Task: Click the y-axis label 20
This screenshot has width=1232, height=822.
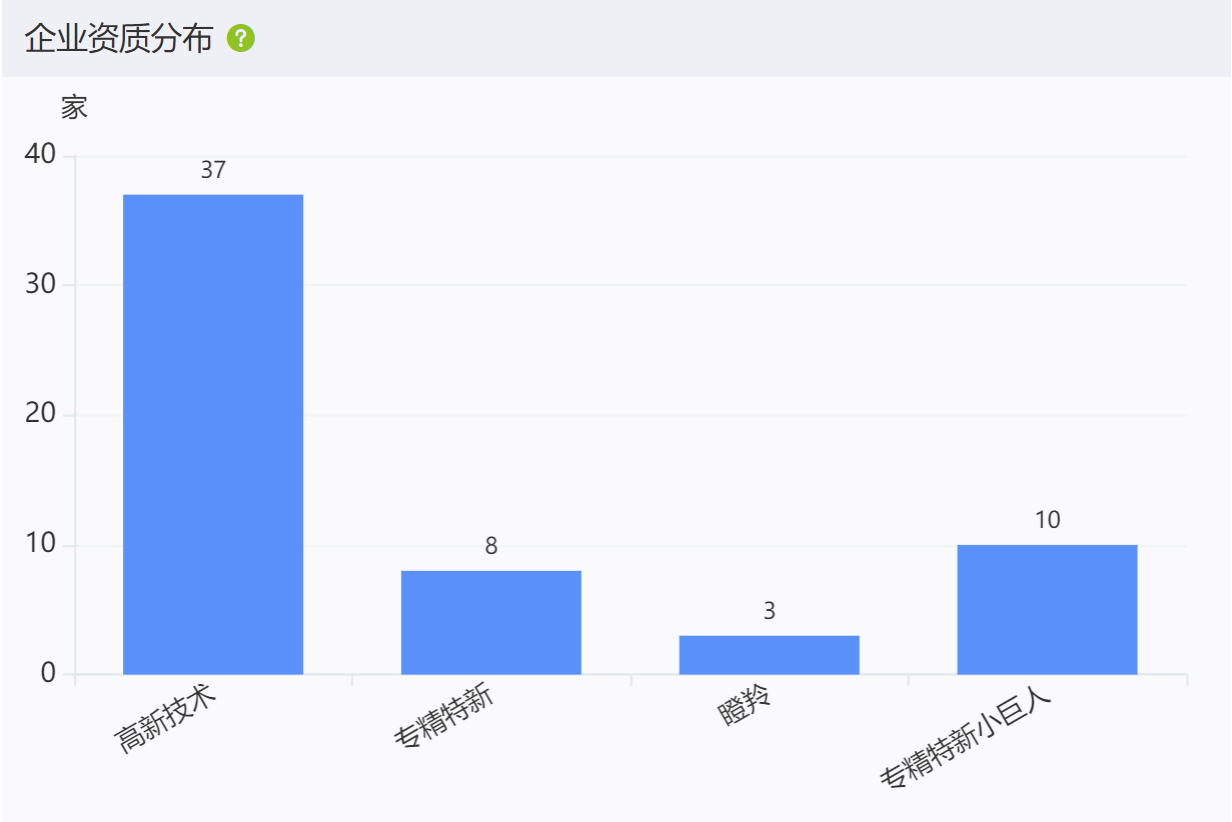Action: 41,415
